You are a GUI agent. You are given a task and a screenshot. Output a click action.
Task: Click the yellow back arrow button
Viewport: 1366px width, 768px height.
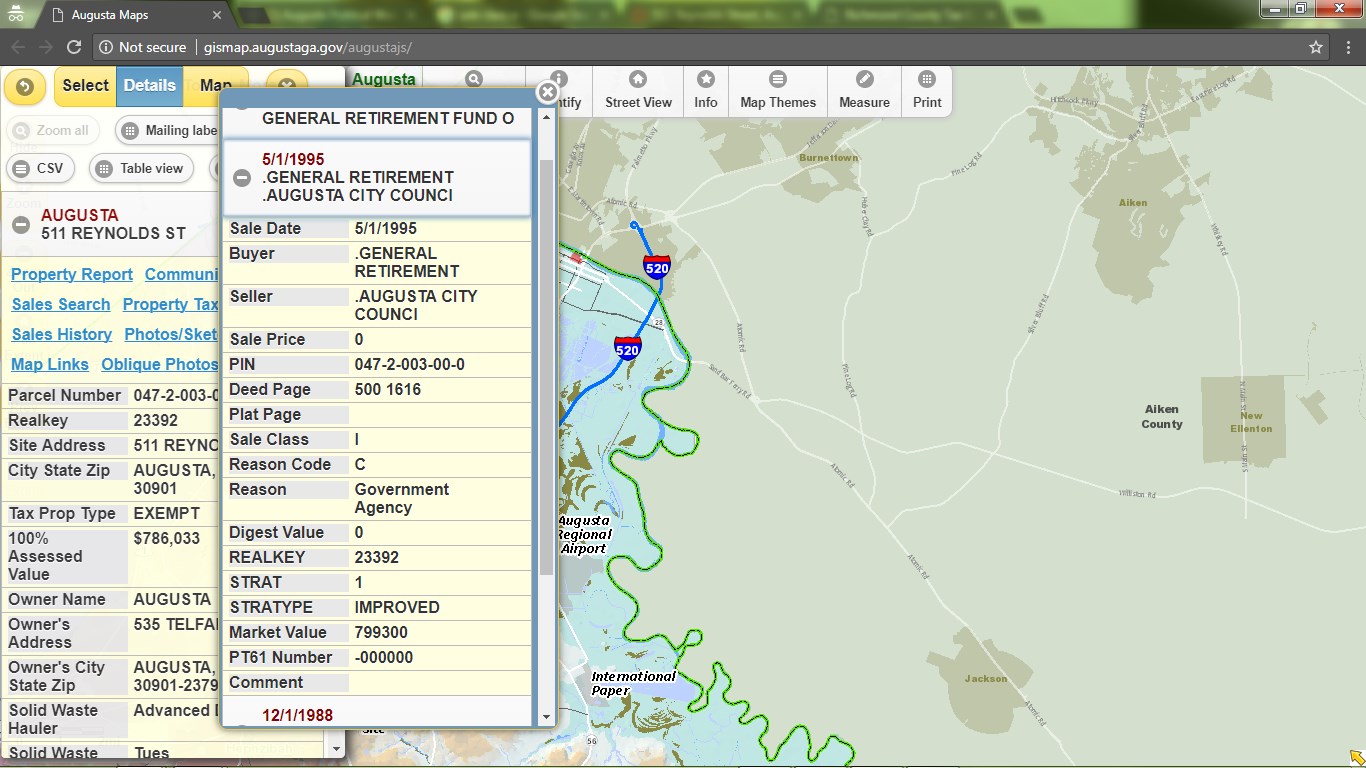click(x=25, y=87)
